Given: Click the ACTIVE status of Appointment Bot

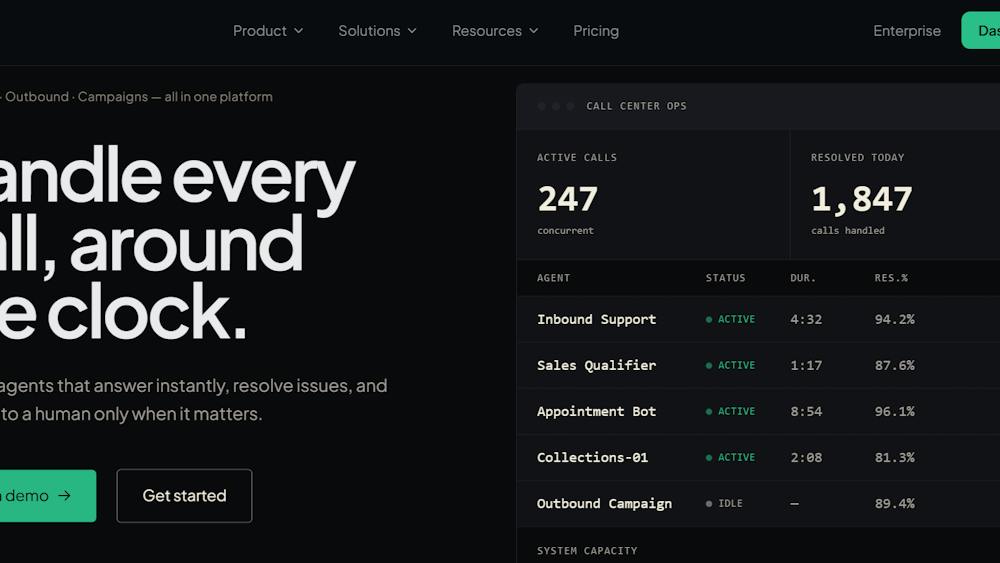Looking at the screenshot, I should pos(730,411).
